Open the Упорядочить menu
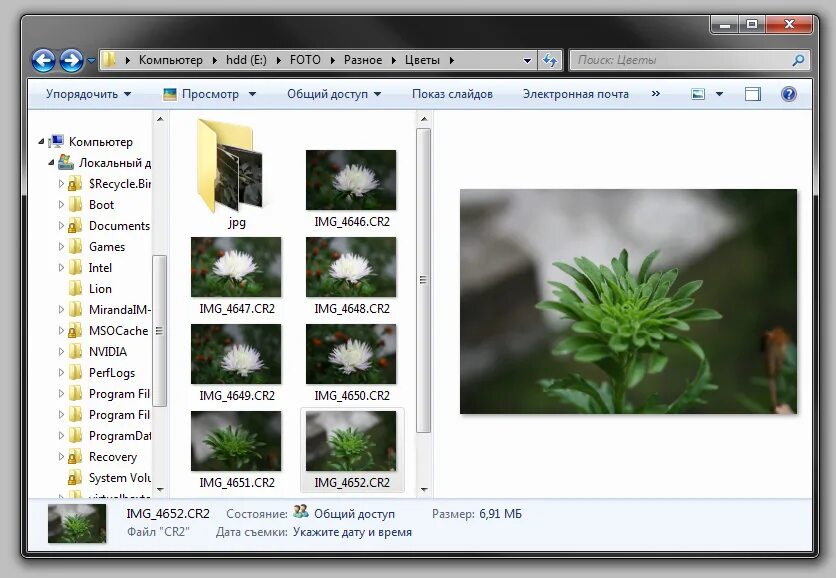 point(89,94)
